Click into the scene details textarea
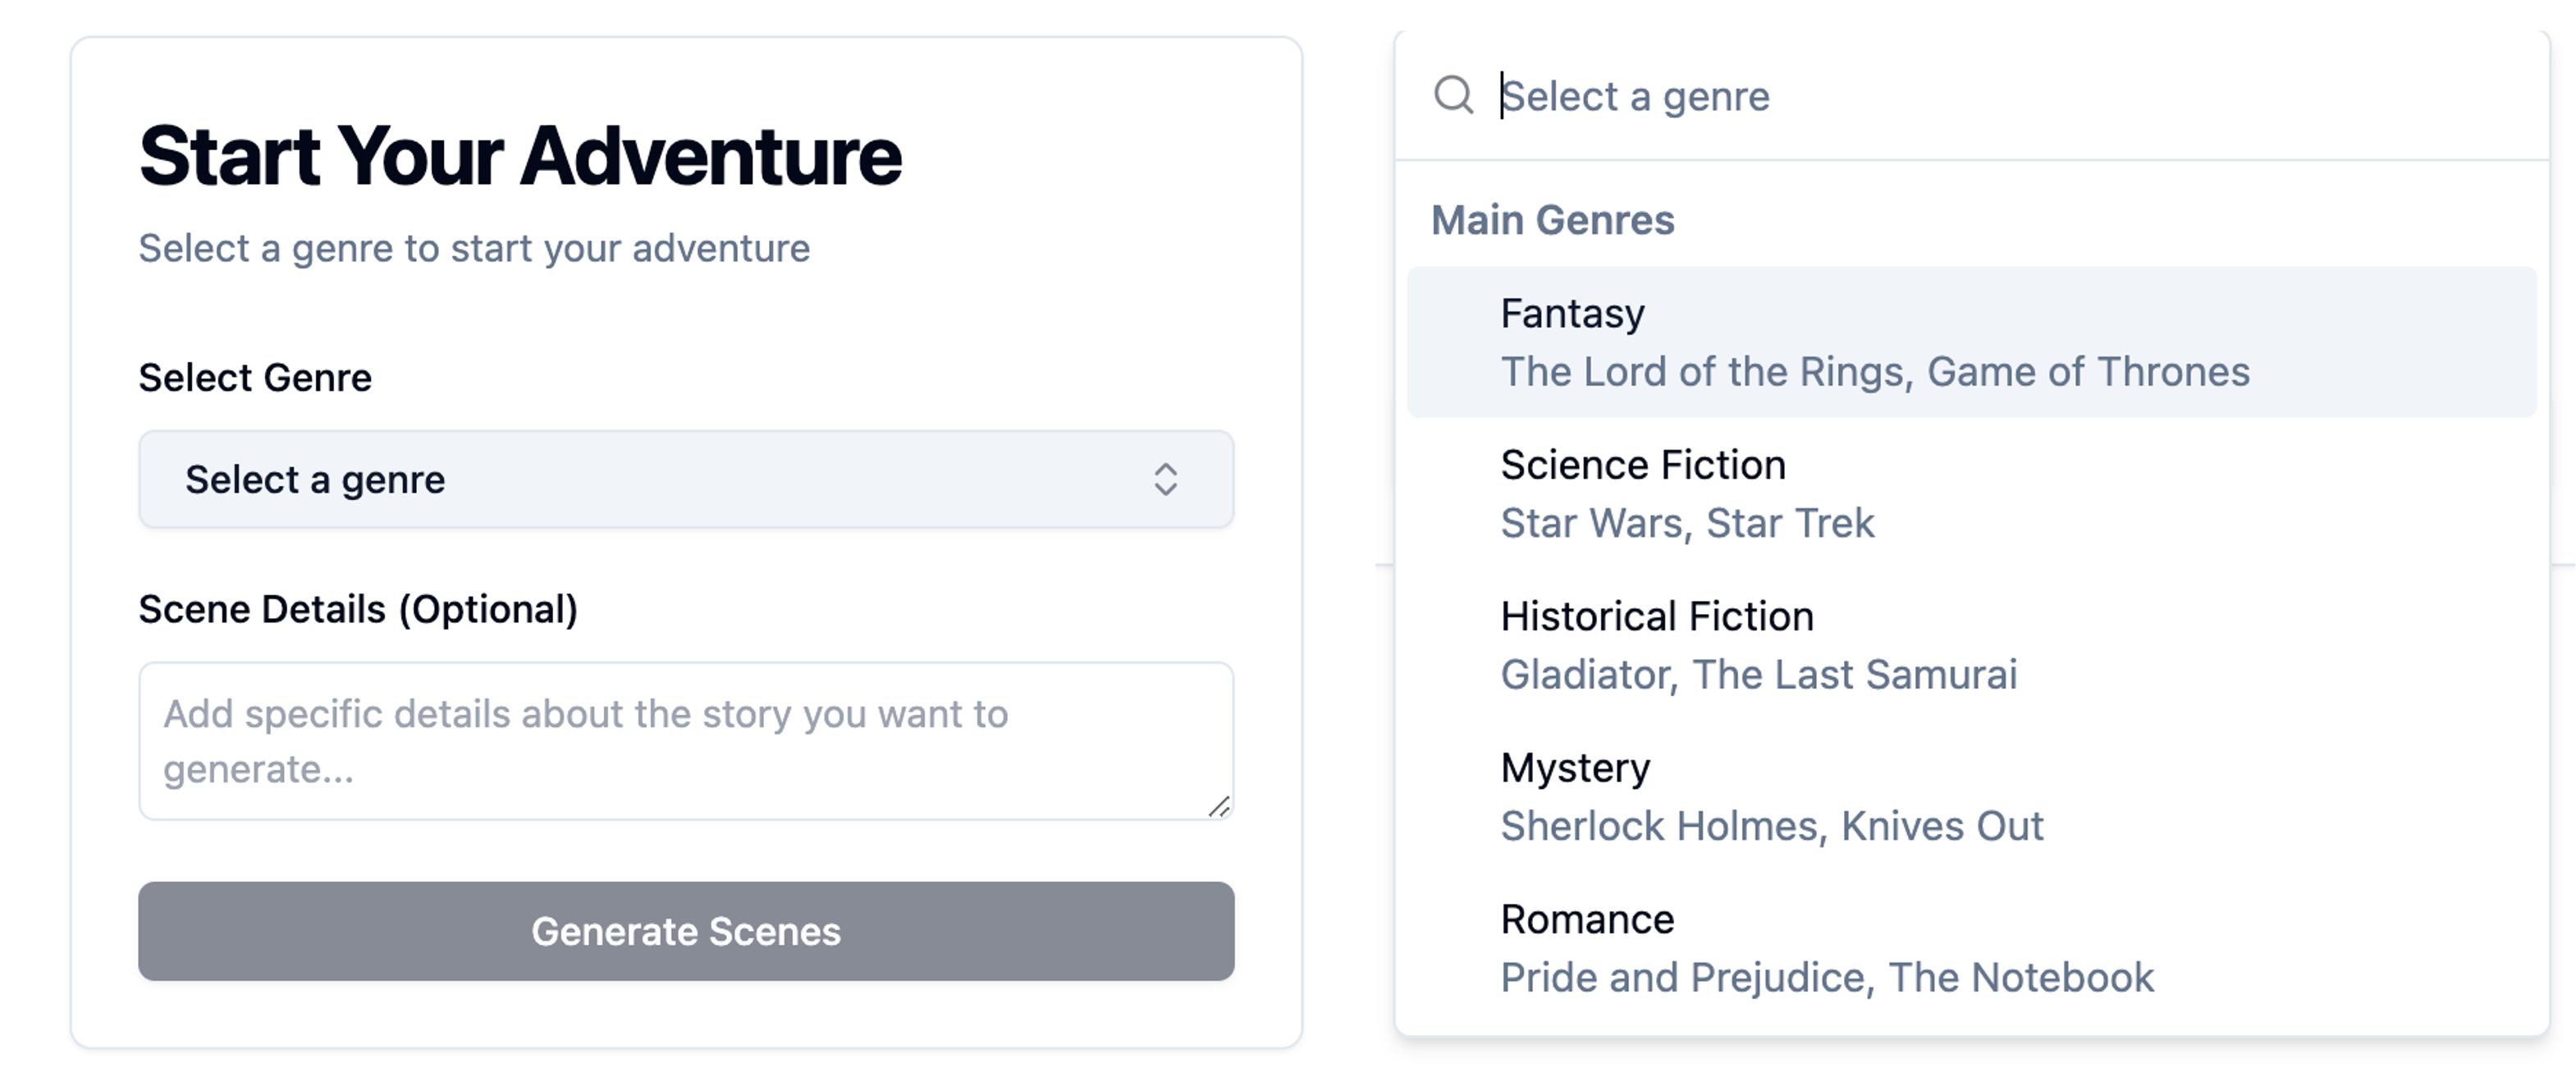Screen dimensions: 2576x1091 [x=685, y=741]
